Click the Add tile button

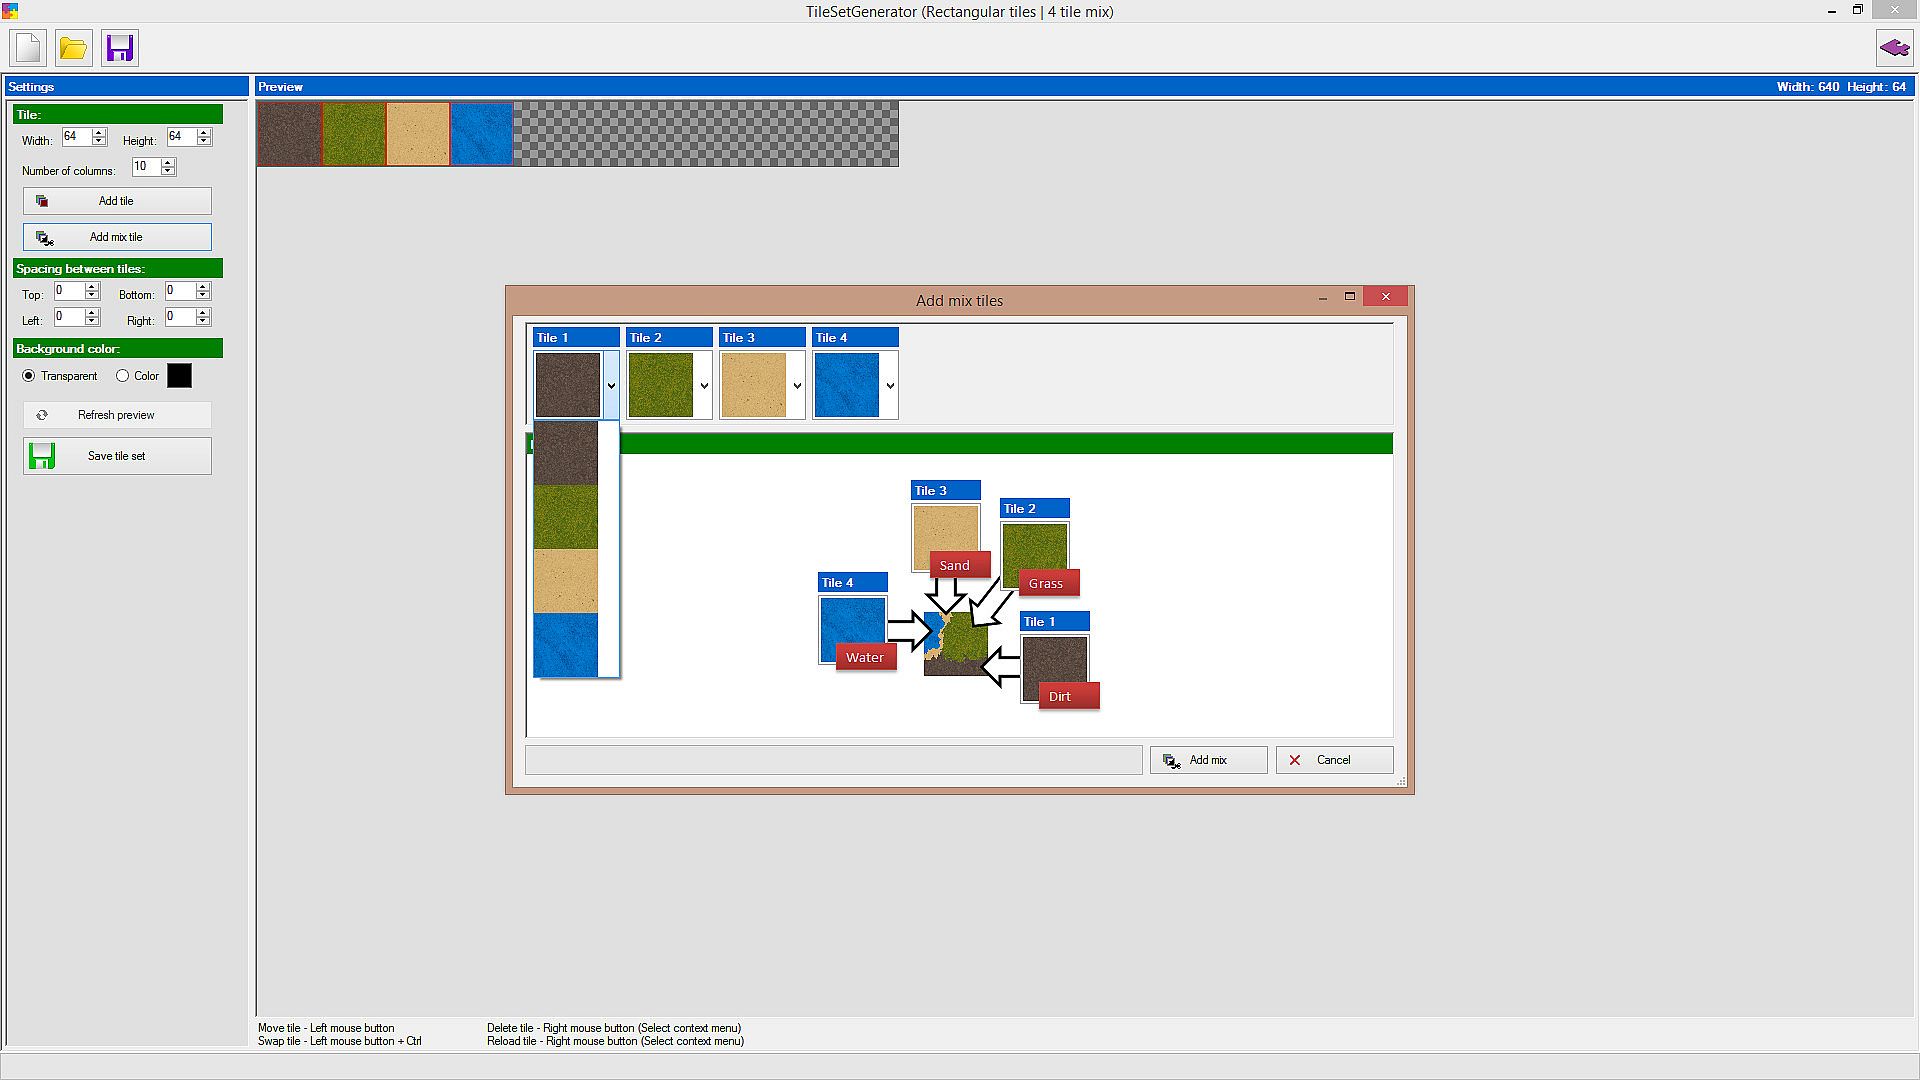point(117,201)
